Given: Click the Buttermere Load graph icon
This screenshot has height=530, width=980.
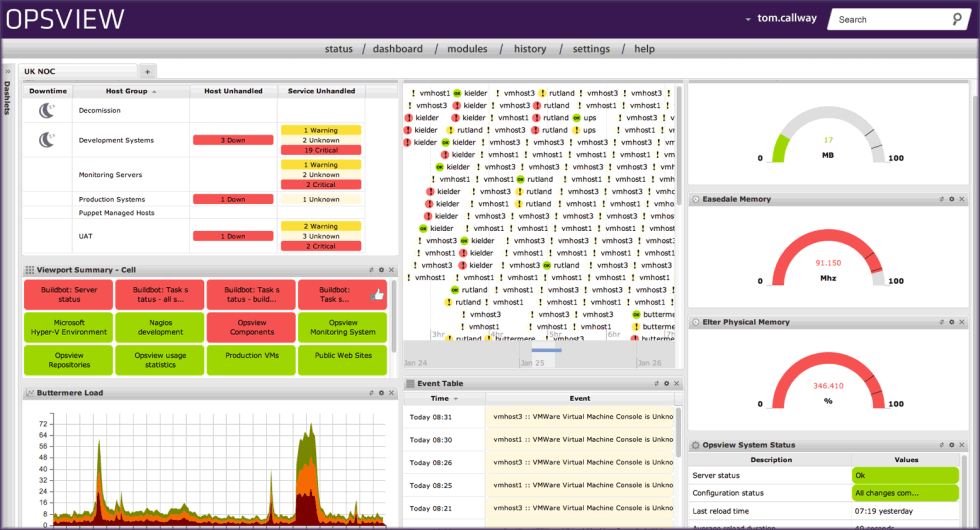Looking at the screenshot, I should (x=29, y=393).
